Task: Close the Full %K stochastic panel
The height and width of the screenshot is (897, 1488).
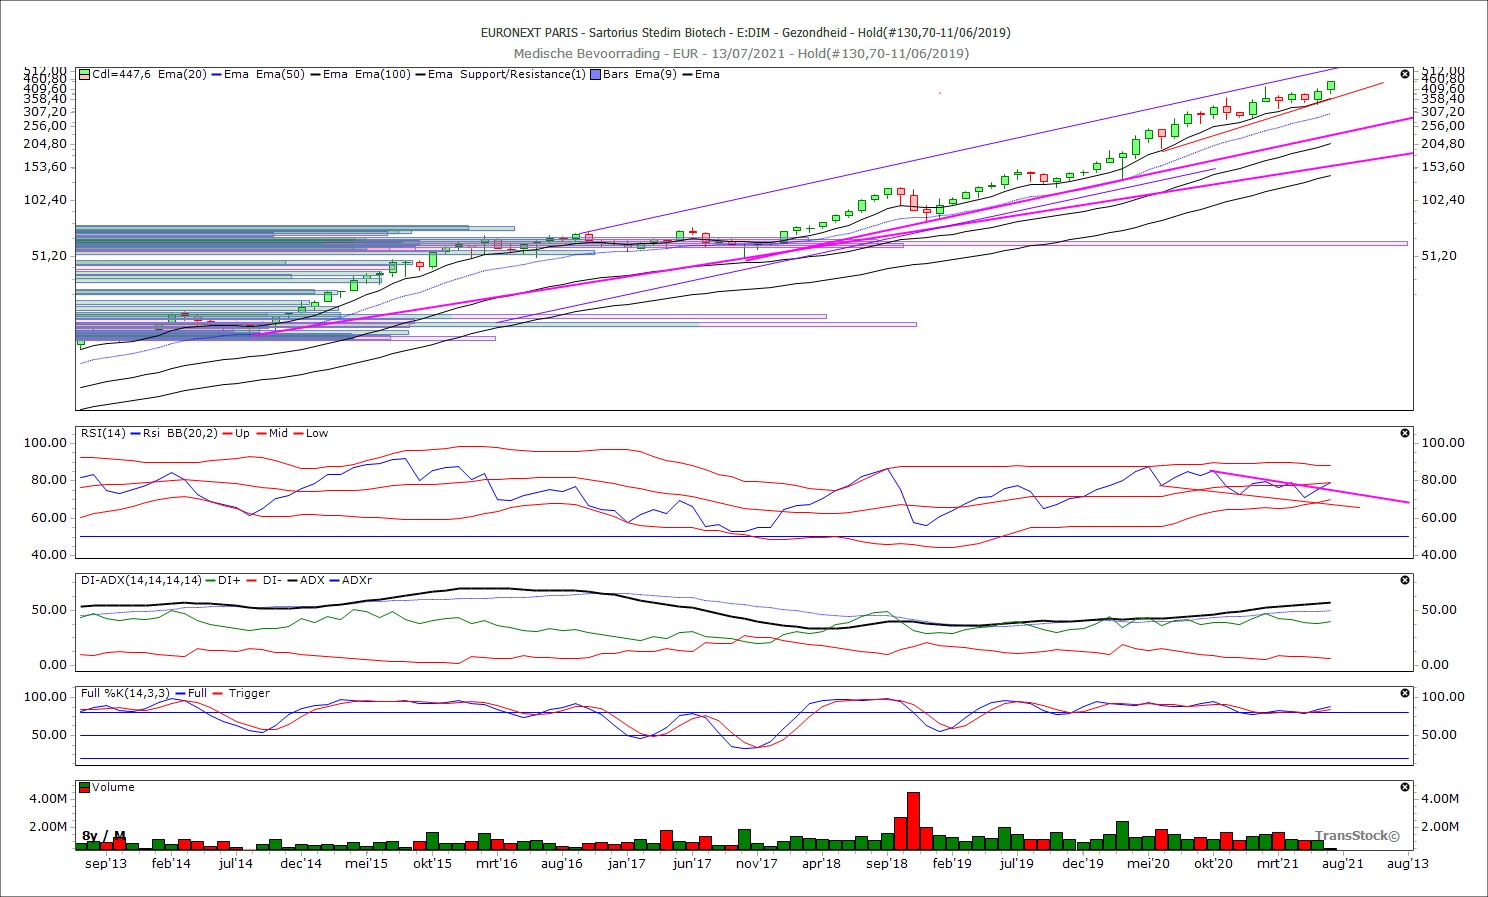Action: click(x=1404, y=693)
